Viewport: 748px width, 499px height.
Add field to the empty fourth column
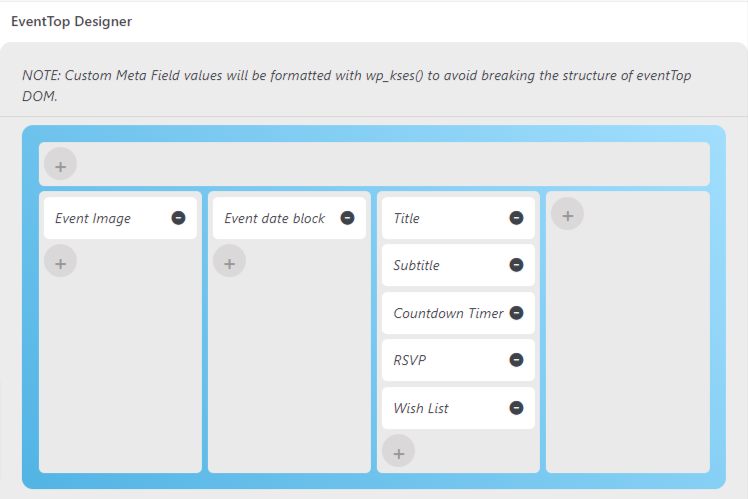(x=568, y=214)
